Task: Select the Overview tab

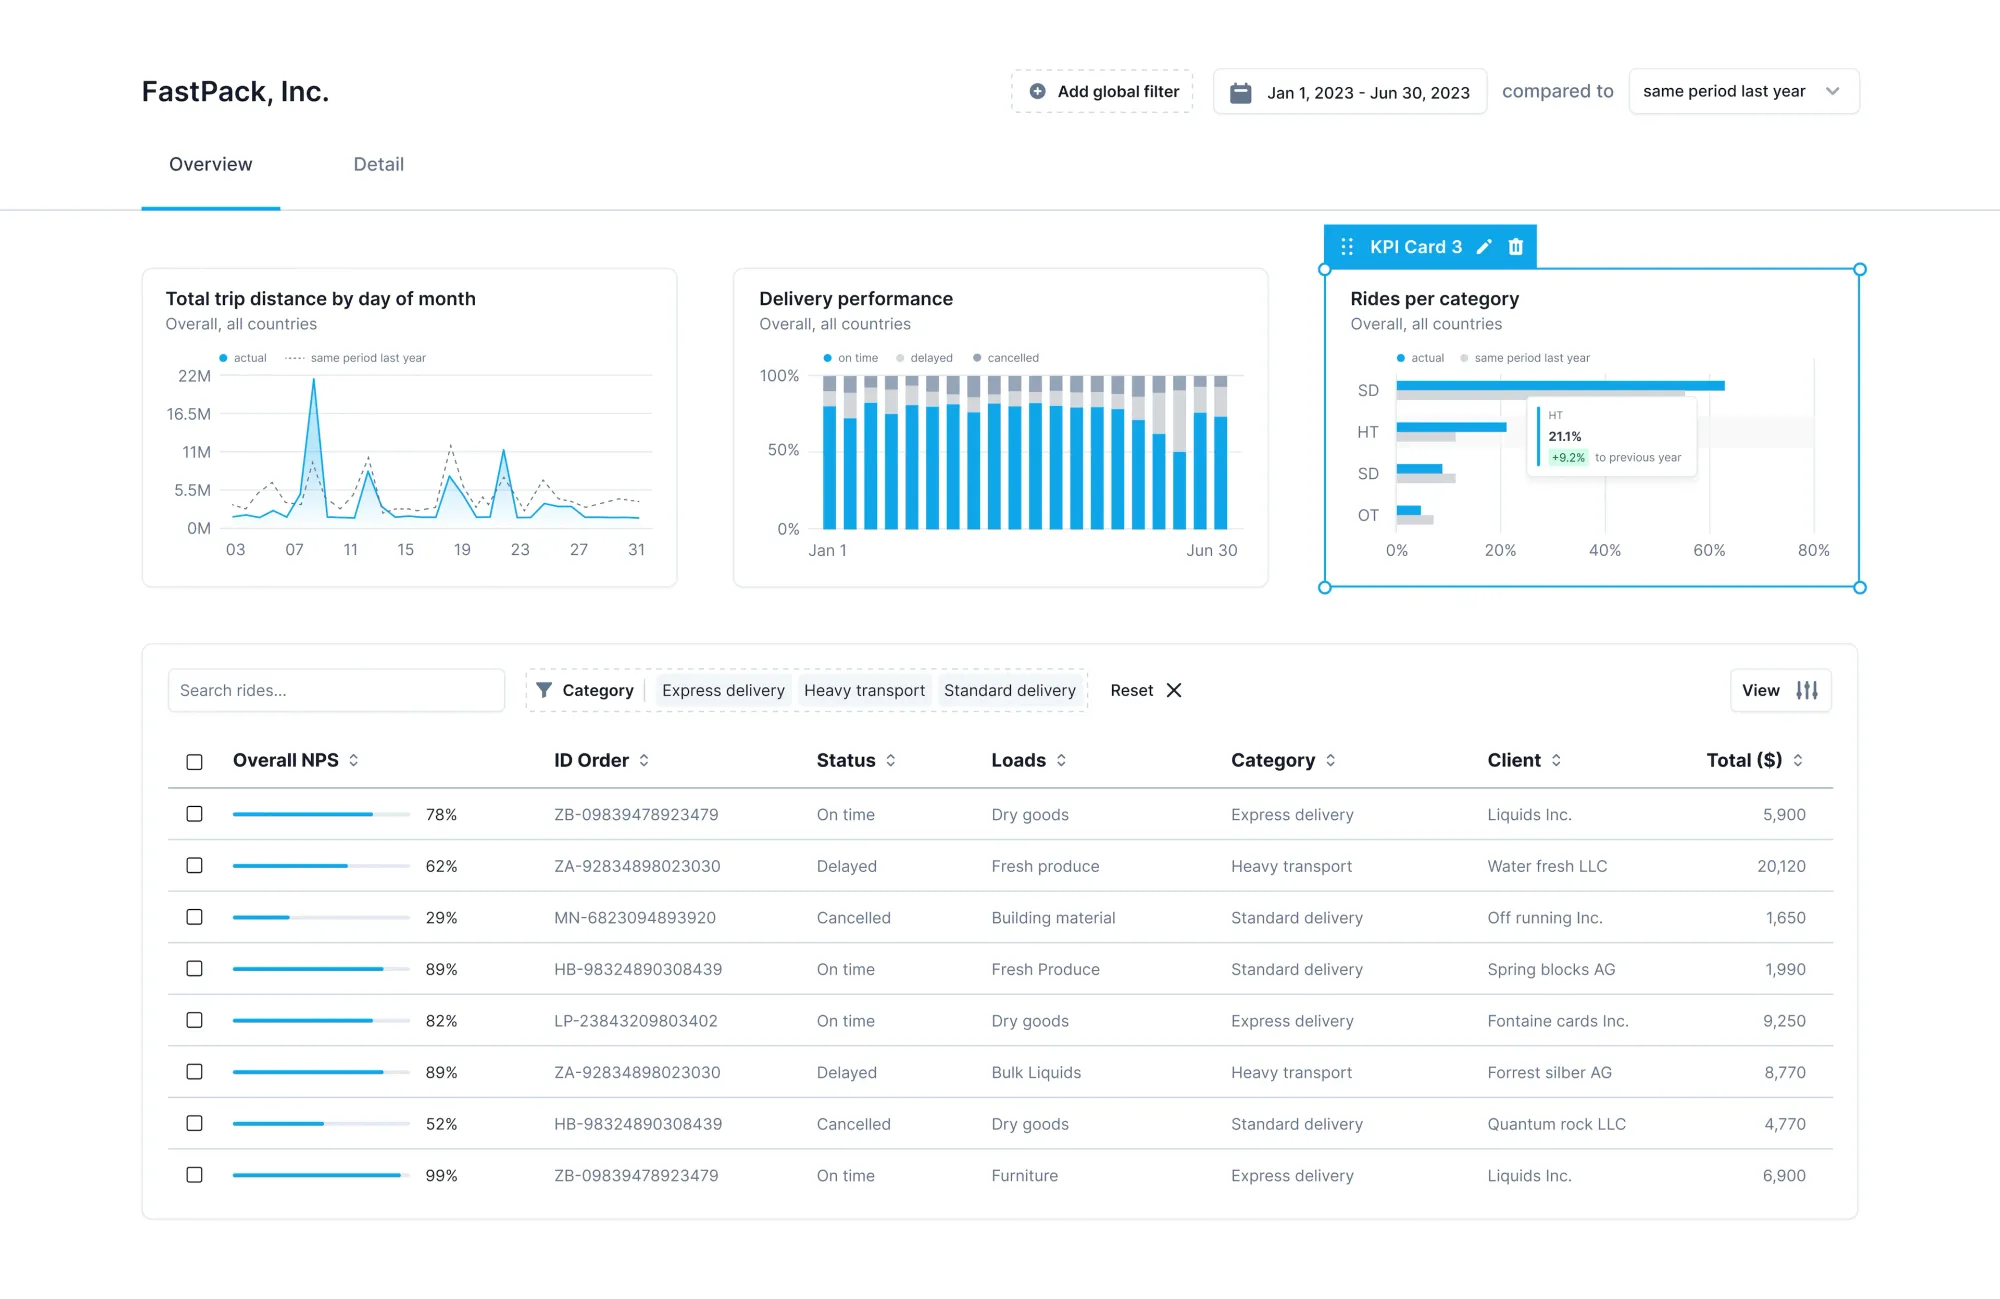Action: click(x=210, y=164)
